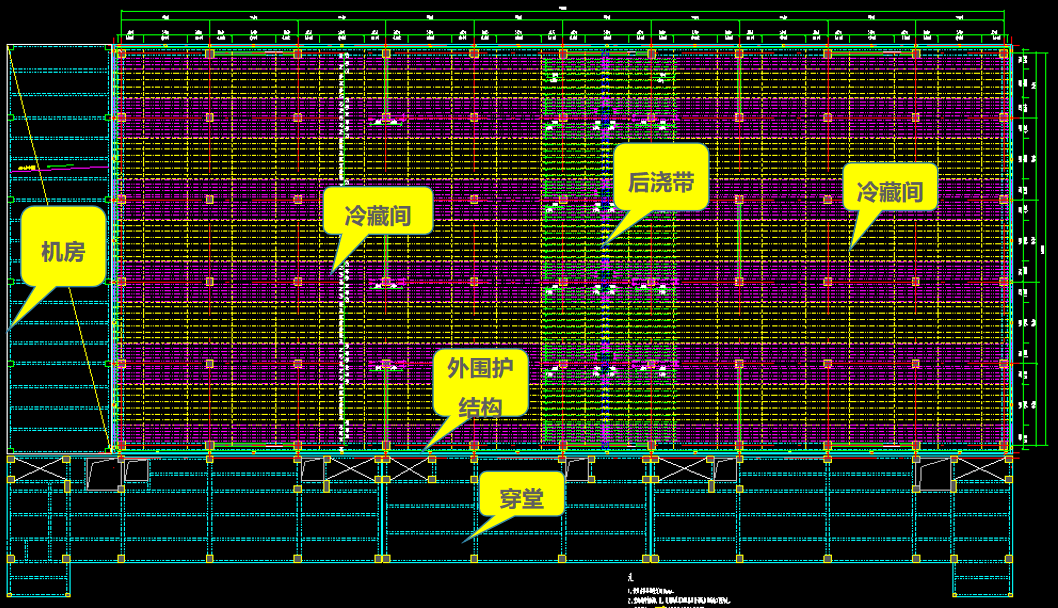
Task: Select the leftmost X-crossed opening in the corridor
Action: (37, 468)
